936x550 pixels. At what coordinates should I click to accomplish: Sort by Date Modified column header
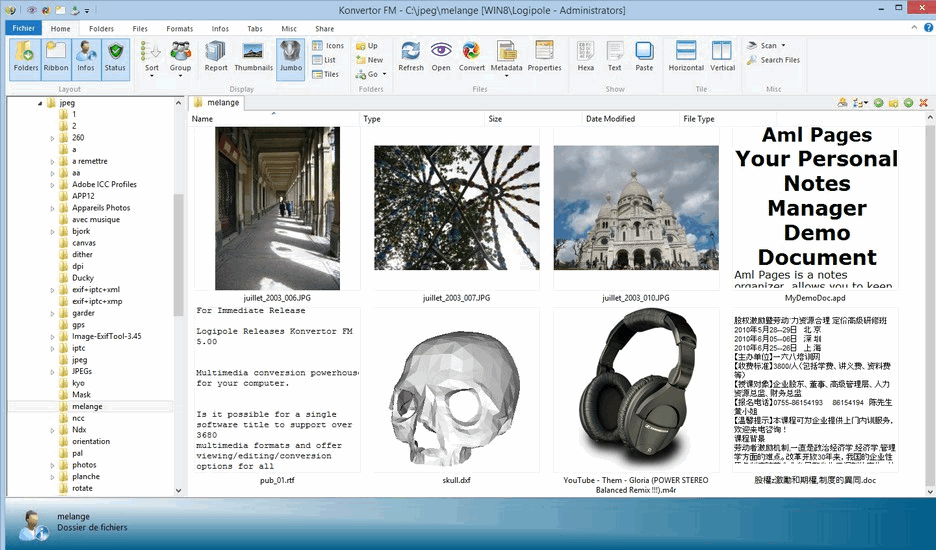[x=631, y=119]
